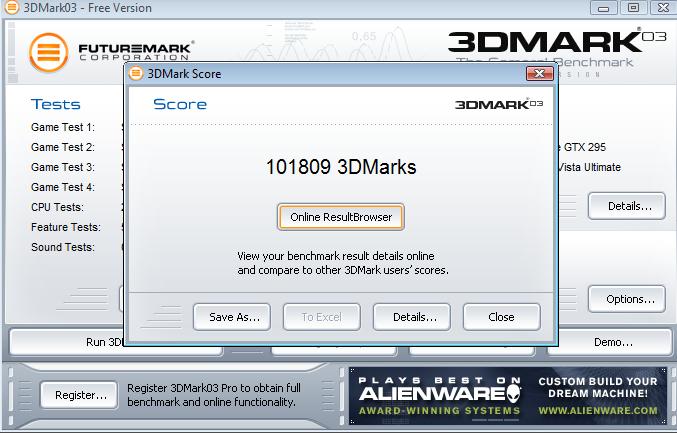Click Sound Tests label
Screen dimensions: 677x433
coord(63,247)
